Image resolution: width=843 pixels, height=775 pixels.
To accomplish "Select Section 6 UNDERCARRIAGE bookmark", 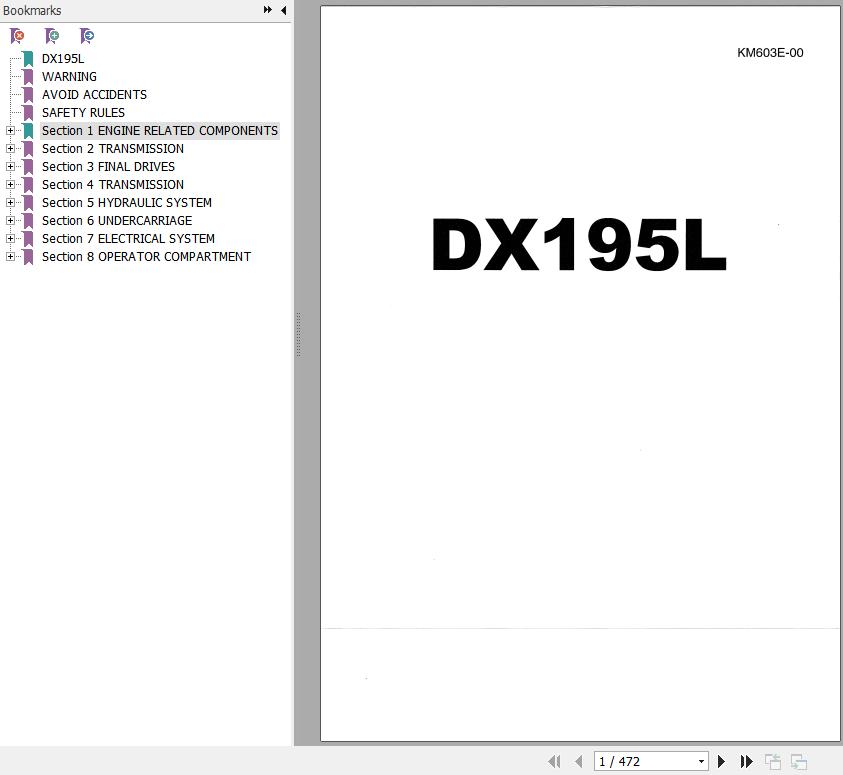I will (x=117, y=220).
